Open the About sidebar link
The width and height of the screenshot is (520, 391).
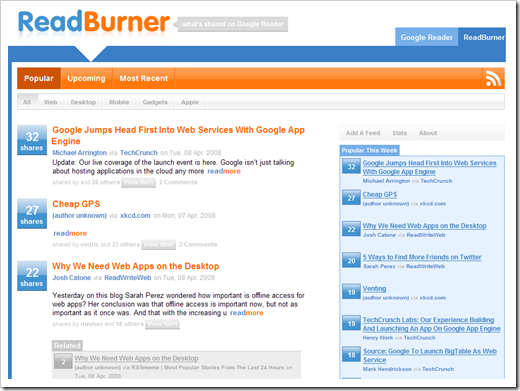click(x=428, y=133)
